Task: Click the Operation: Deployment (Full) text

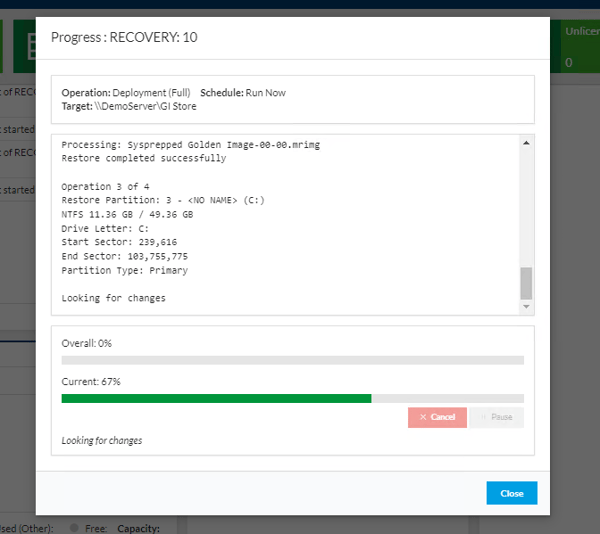Action: [x=125, y=93]
